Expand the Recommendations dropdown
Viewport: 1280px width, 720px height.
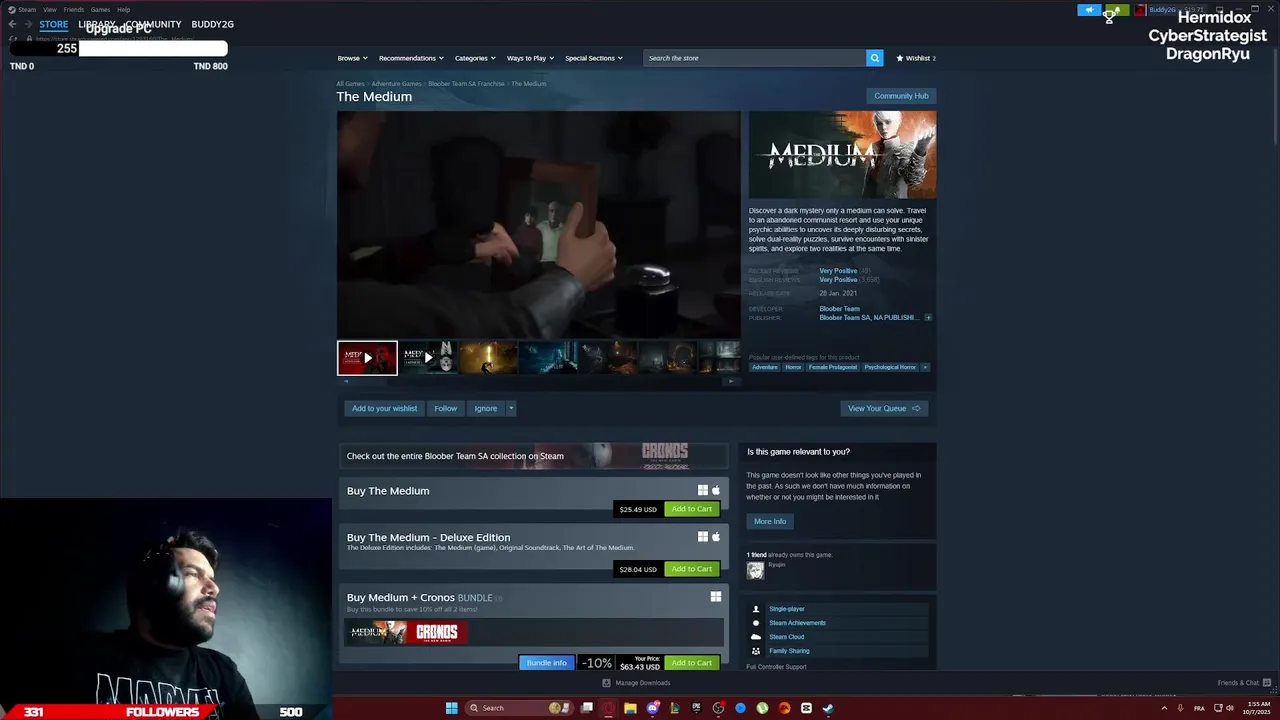point(411,58)
